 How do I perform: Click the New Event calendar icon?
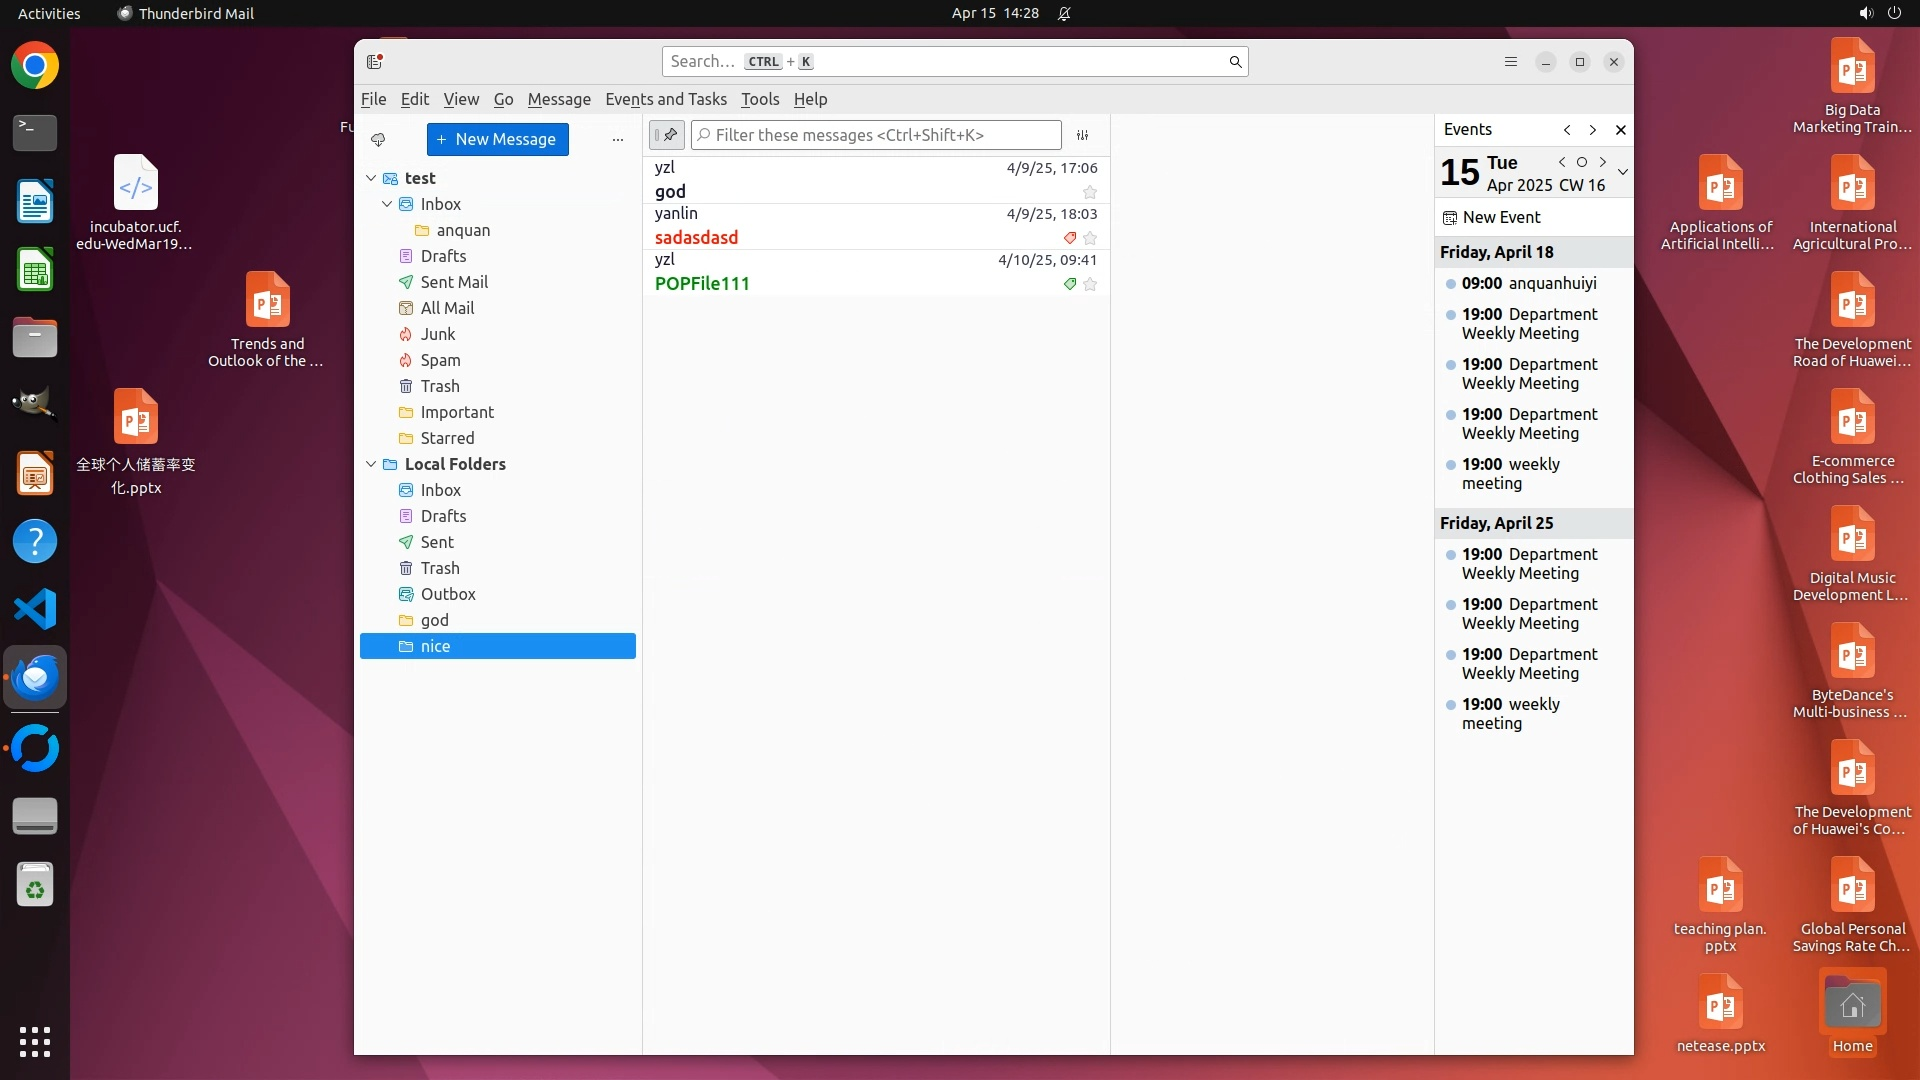1450,218
